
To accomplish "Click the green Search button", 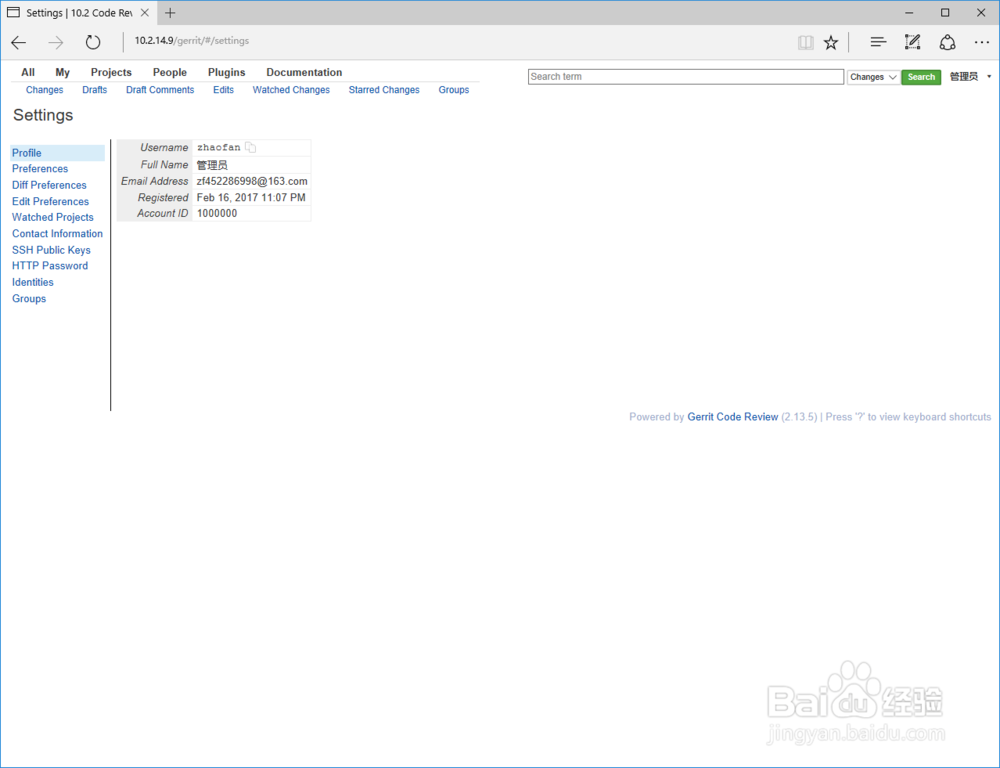I will tap(921, 77).
